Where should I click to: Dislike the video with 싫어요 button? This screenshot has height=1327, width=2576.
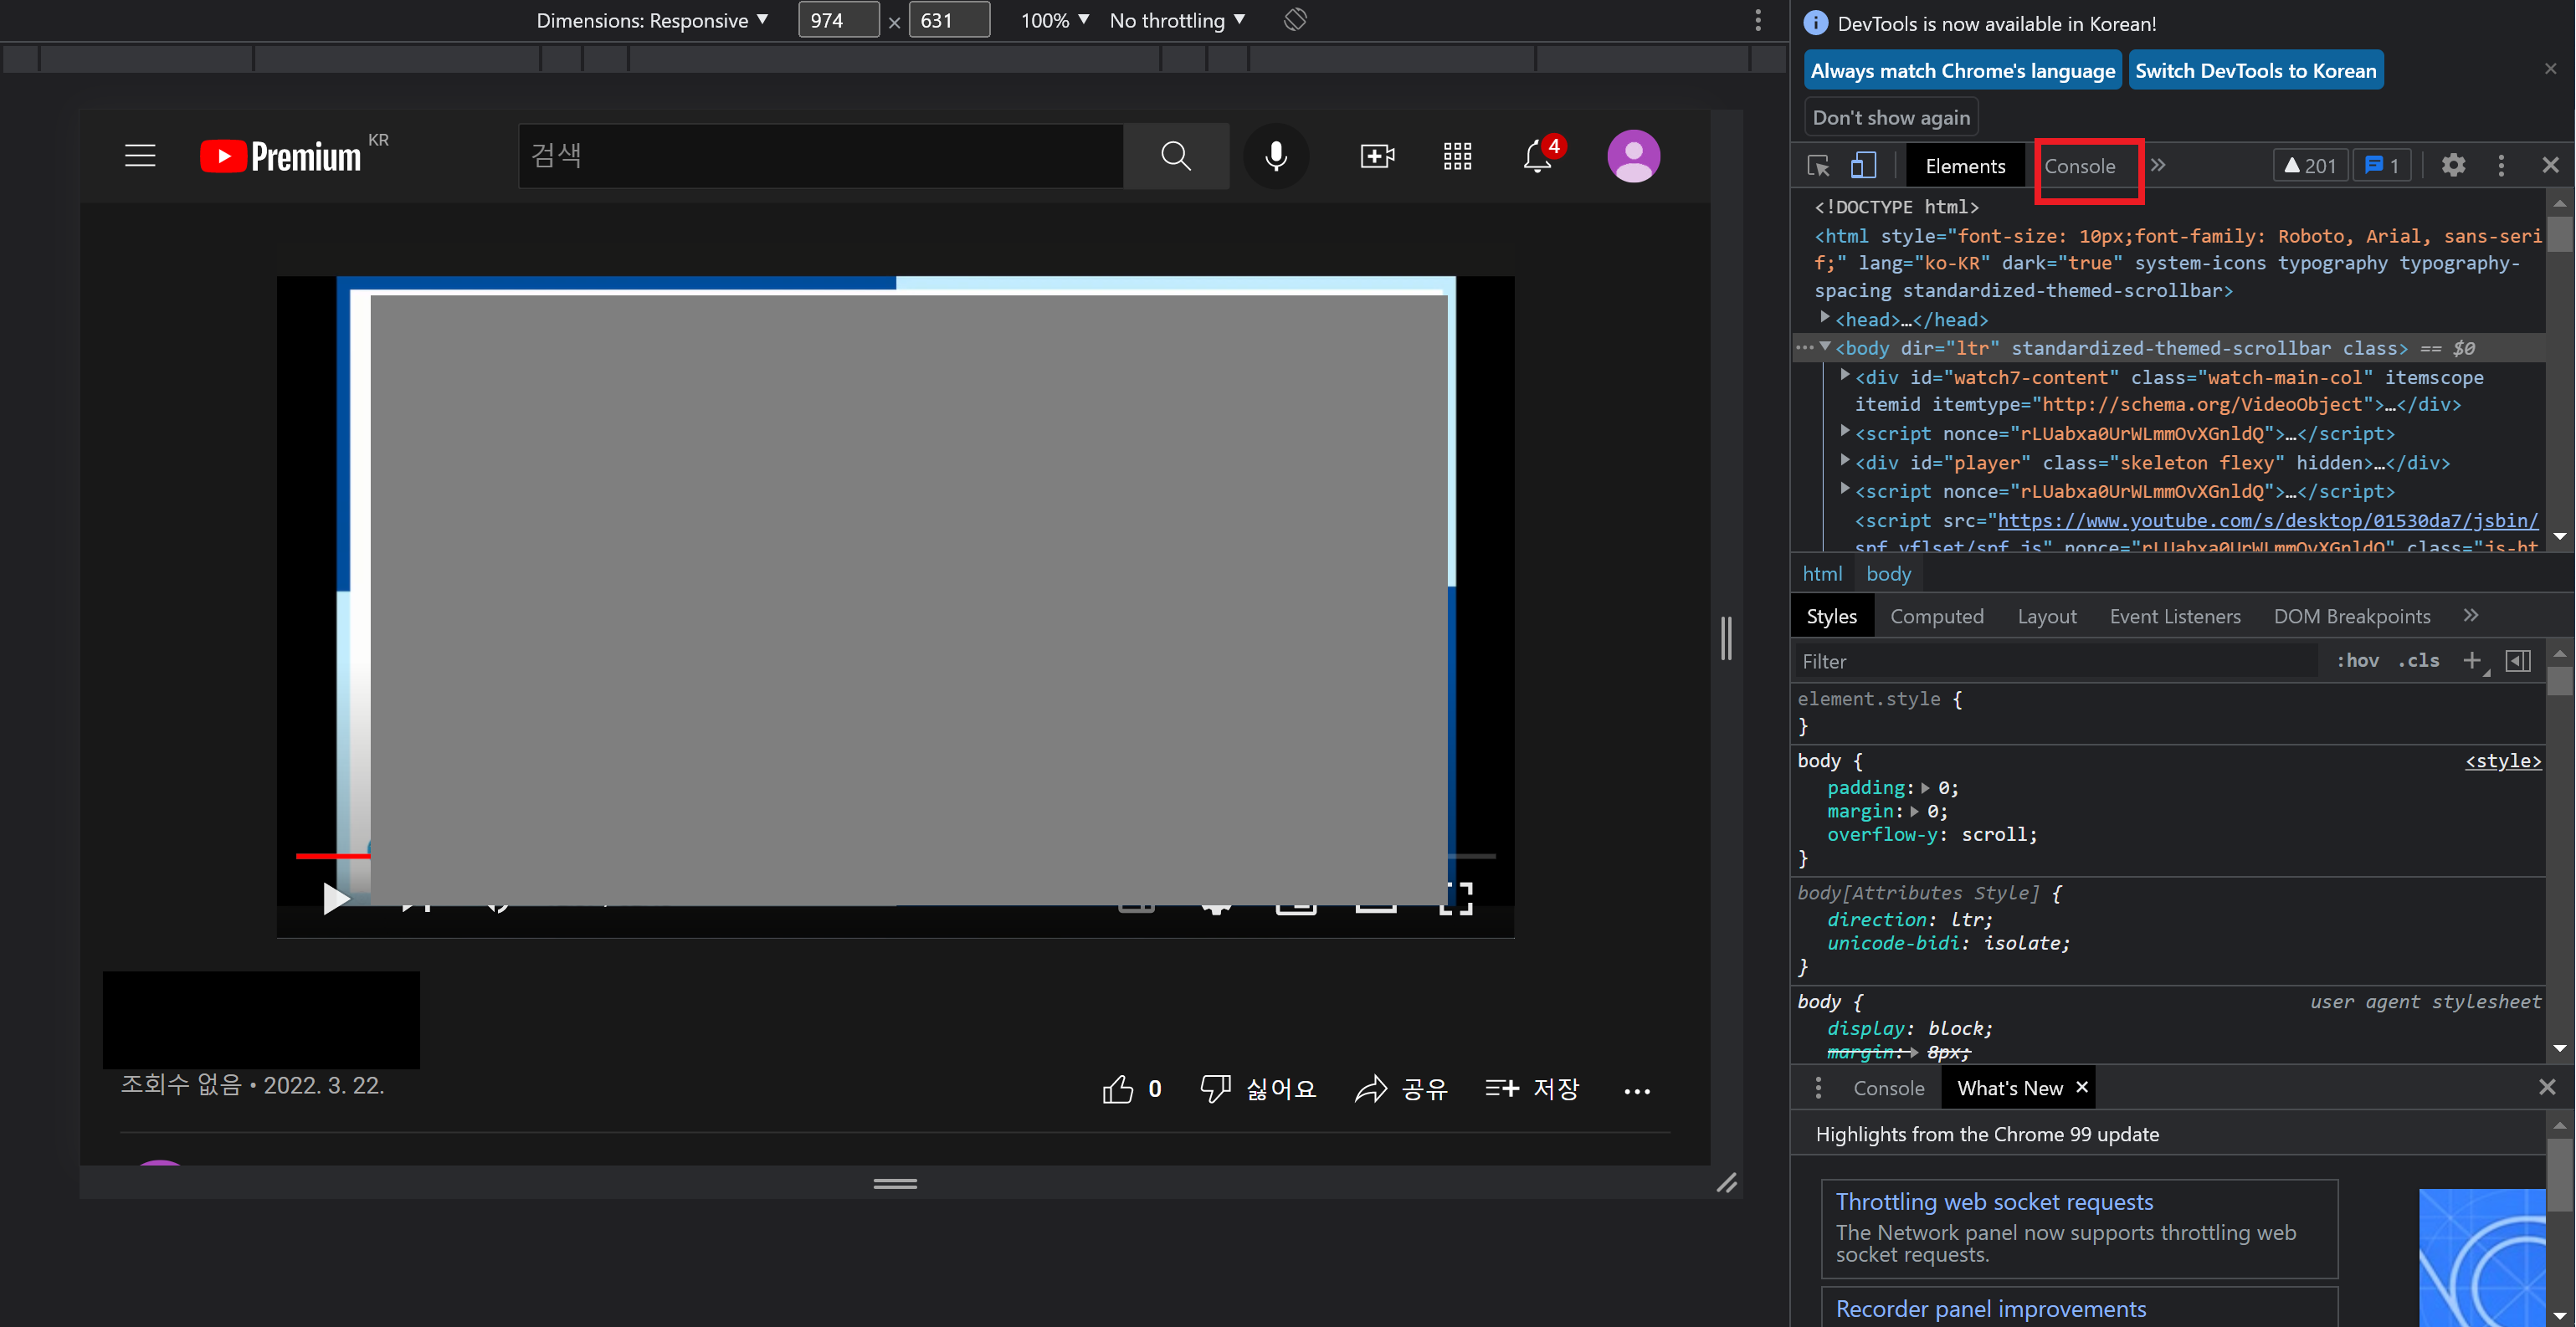pos(1258,1089)
